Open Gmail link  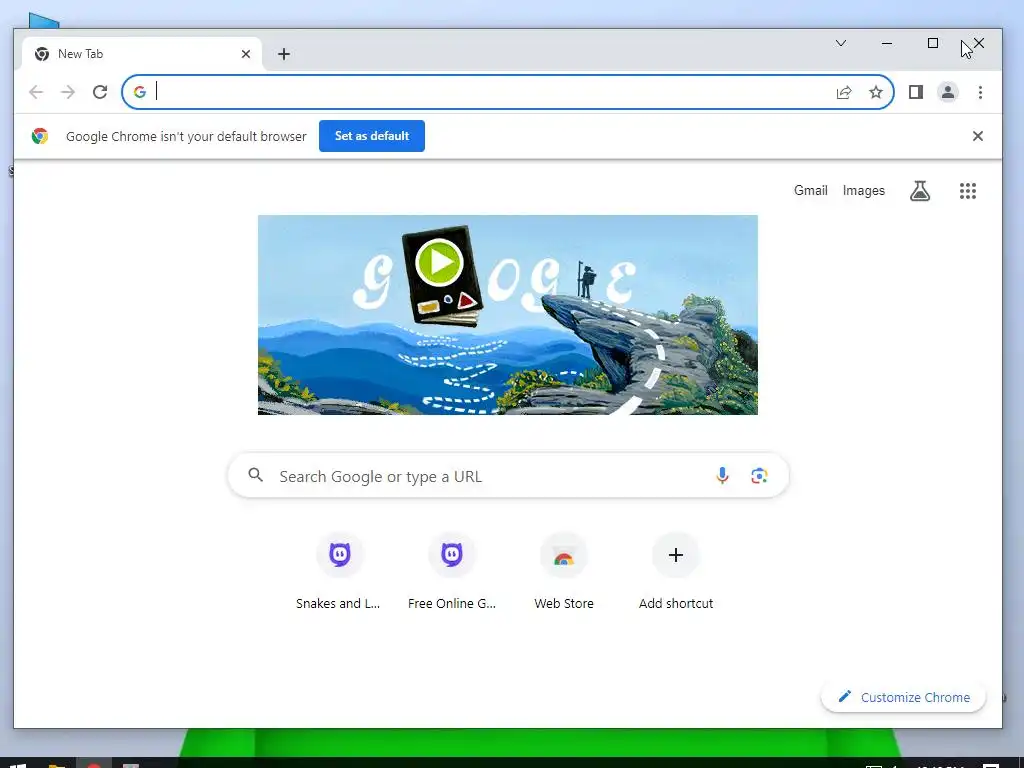(810, 191)
